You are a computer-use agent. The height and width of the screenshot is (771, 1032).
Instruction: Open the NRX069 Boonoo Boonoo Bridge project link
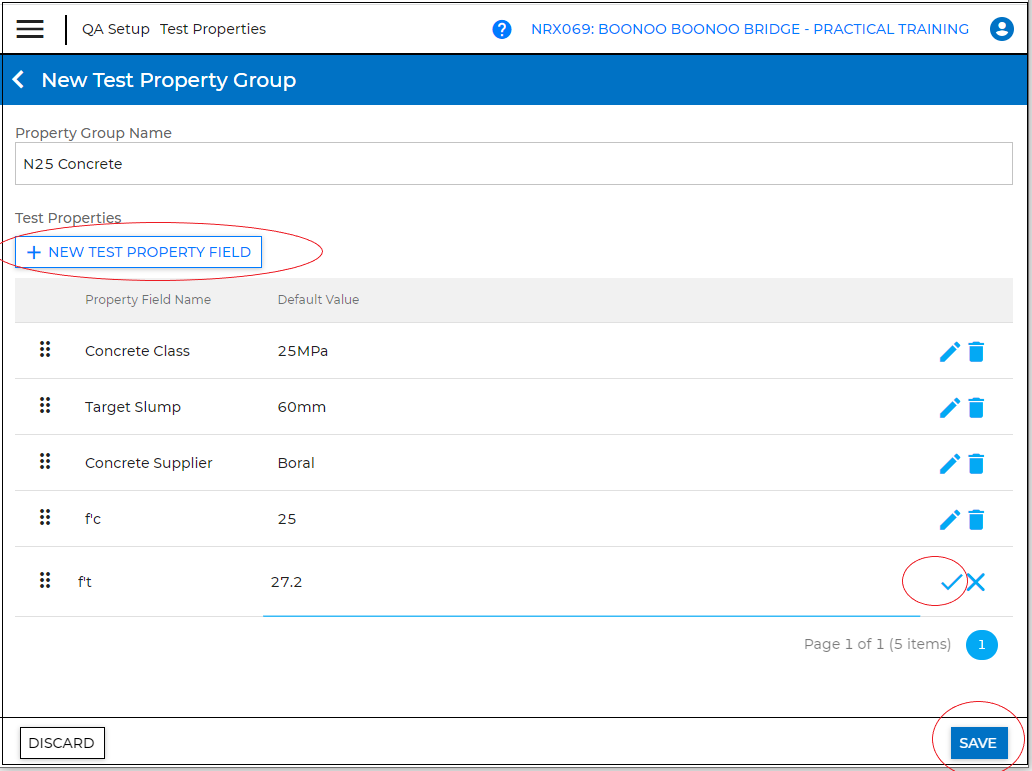750,29
